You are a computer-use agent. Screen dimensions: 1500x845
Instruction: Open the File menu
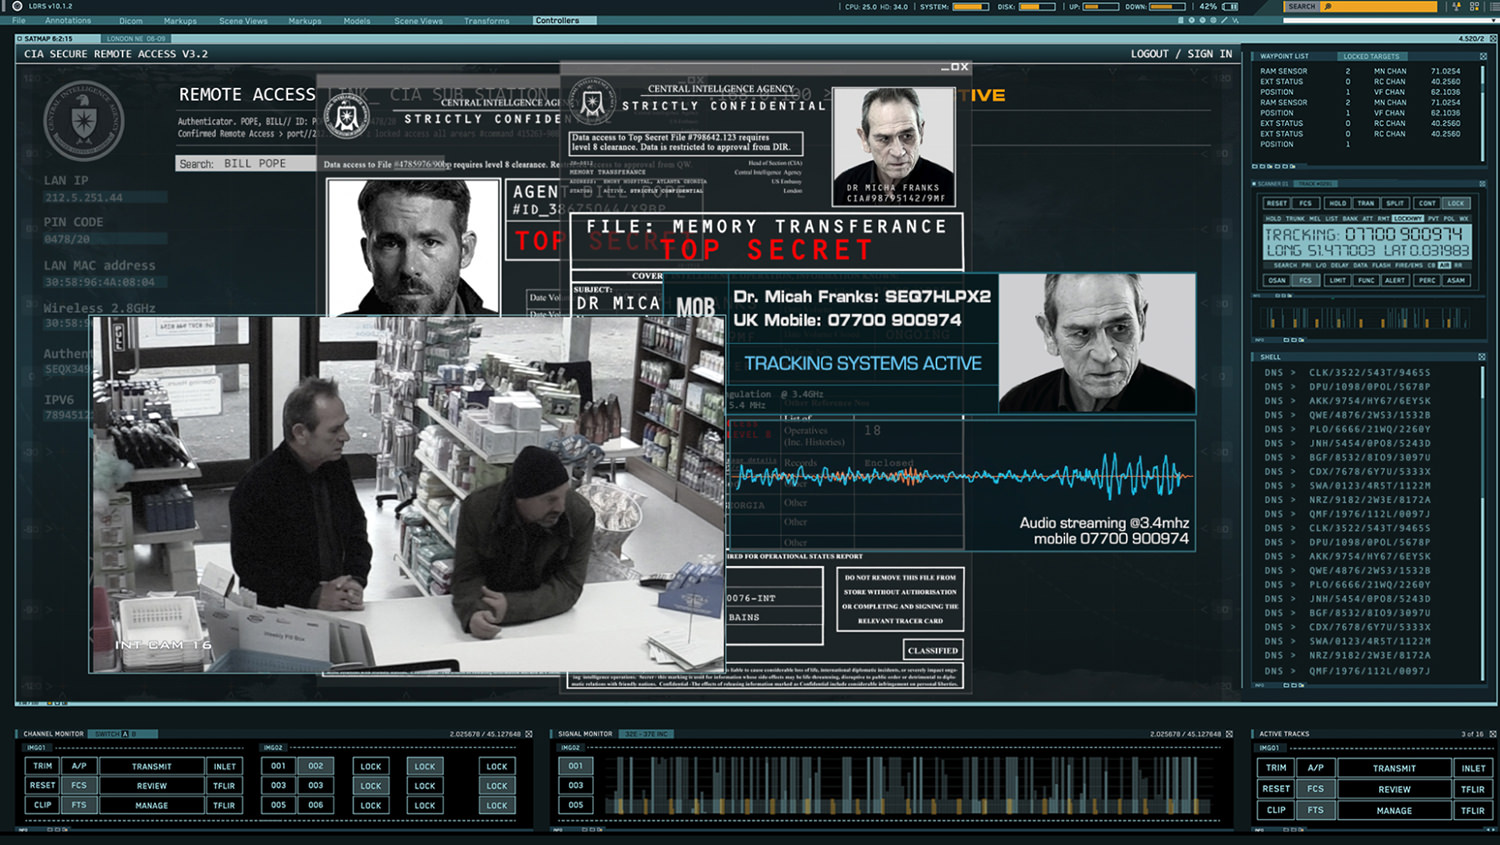click(19, 20)
